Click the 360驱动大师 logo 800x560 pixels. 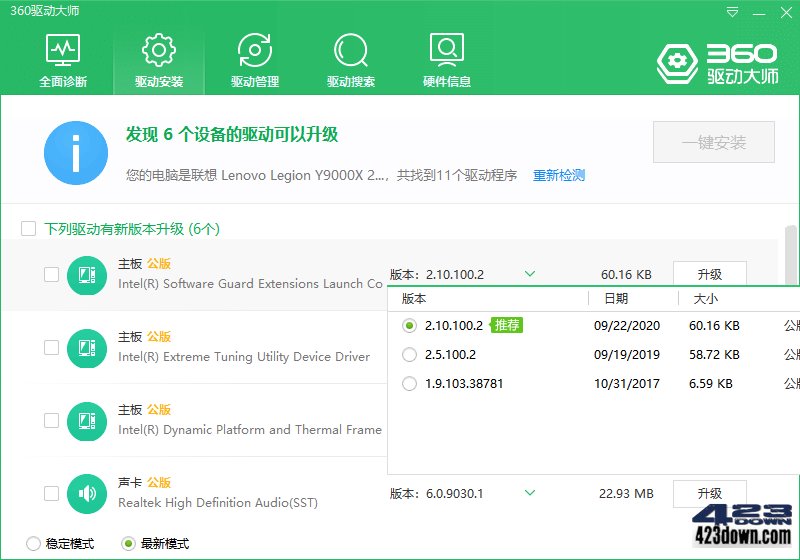point(717,63)
